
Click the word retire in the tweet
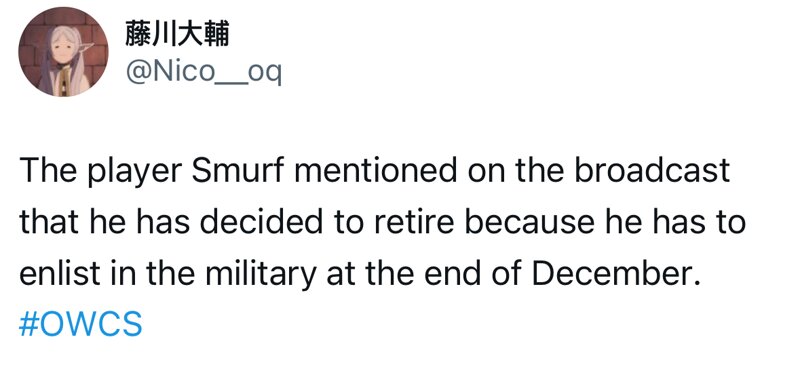pos(426,223)
